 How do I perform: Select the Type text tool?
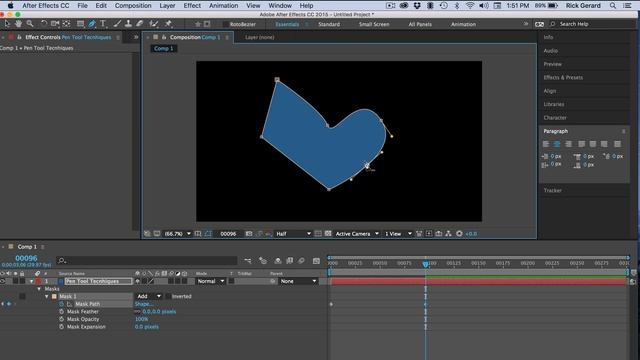coord(103,24)
